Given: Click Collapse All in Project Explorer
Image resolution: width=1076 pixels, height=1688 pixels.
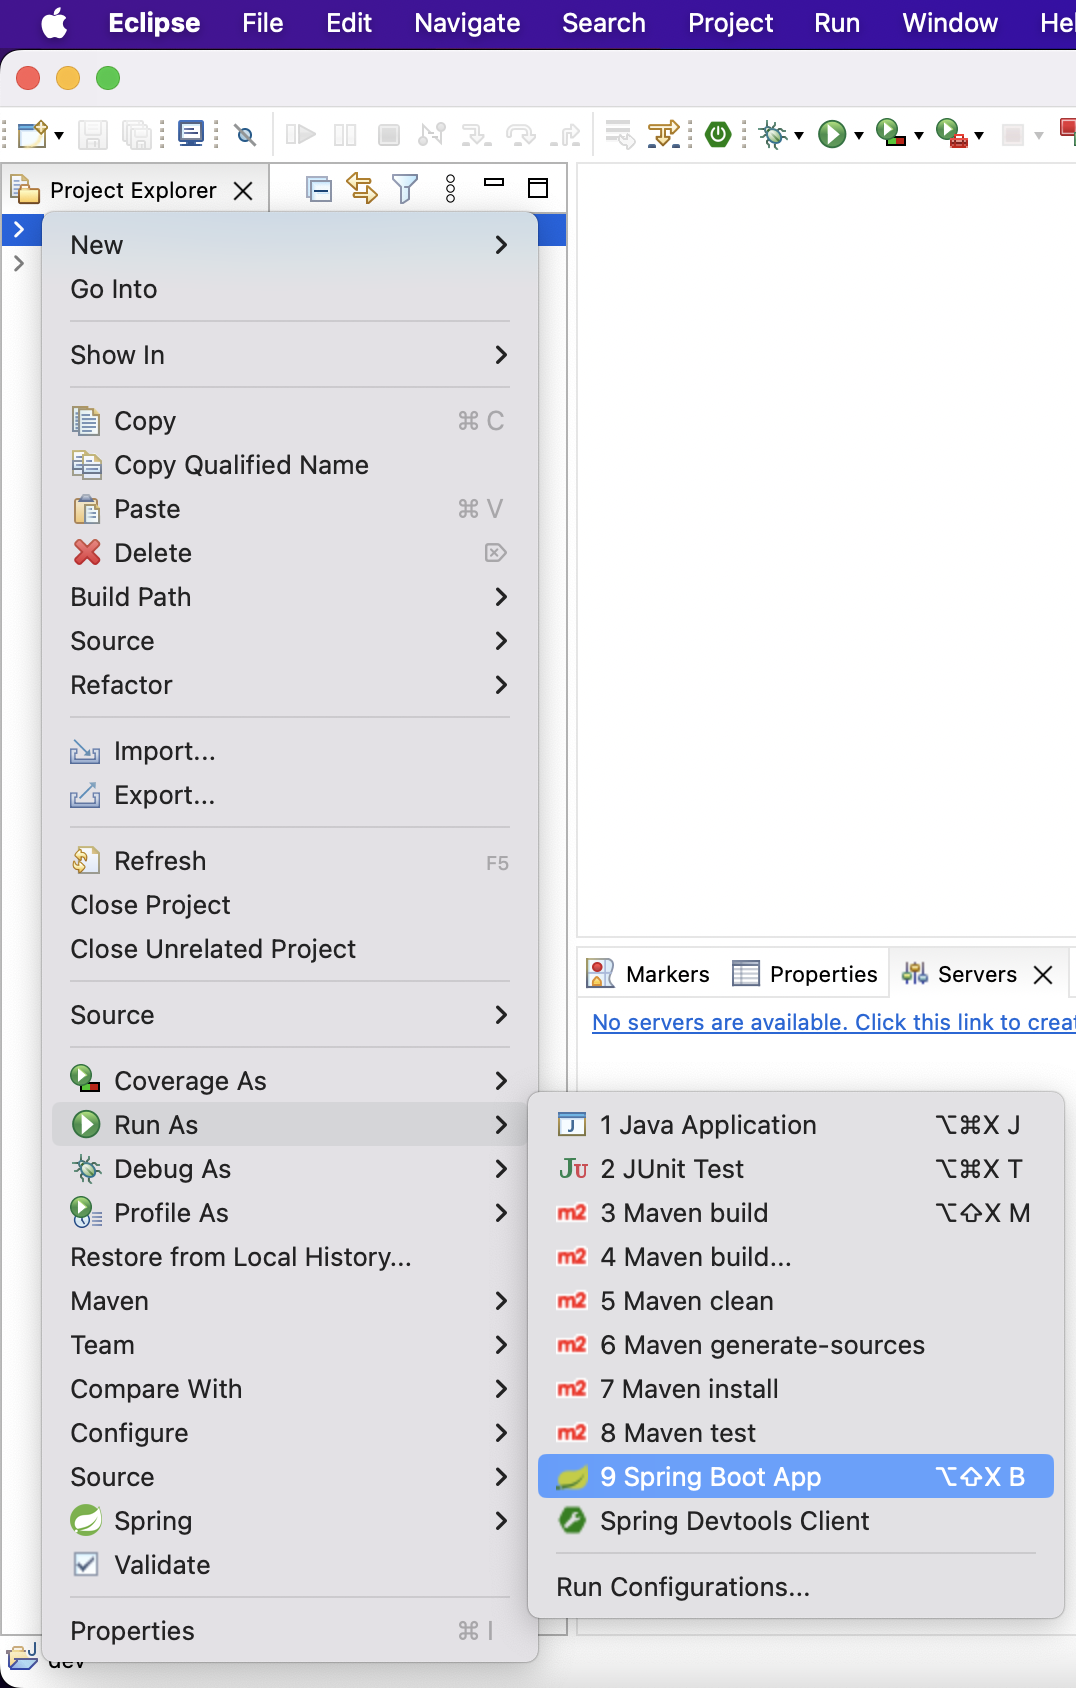Looking at the screenshot, I should pos(319,189).
